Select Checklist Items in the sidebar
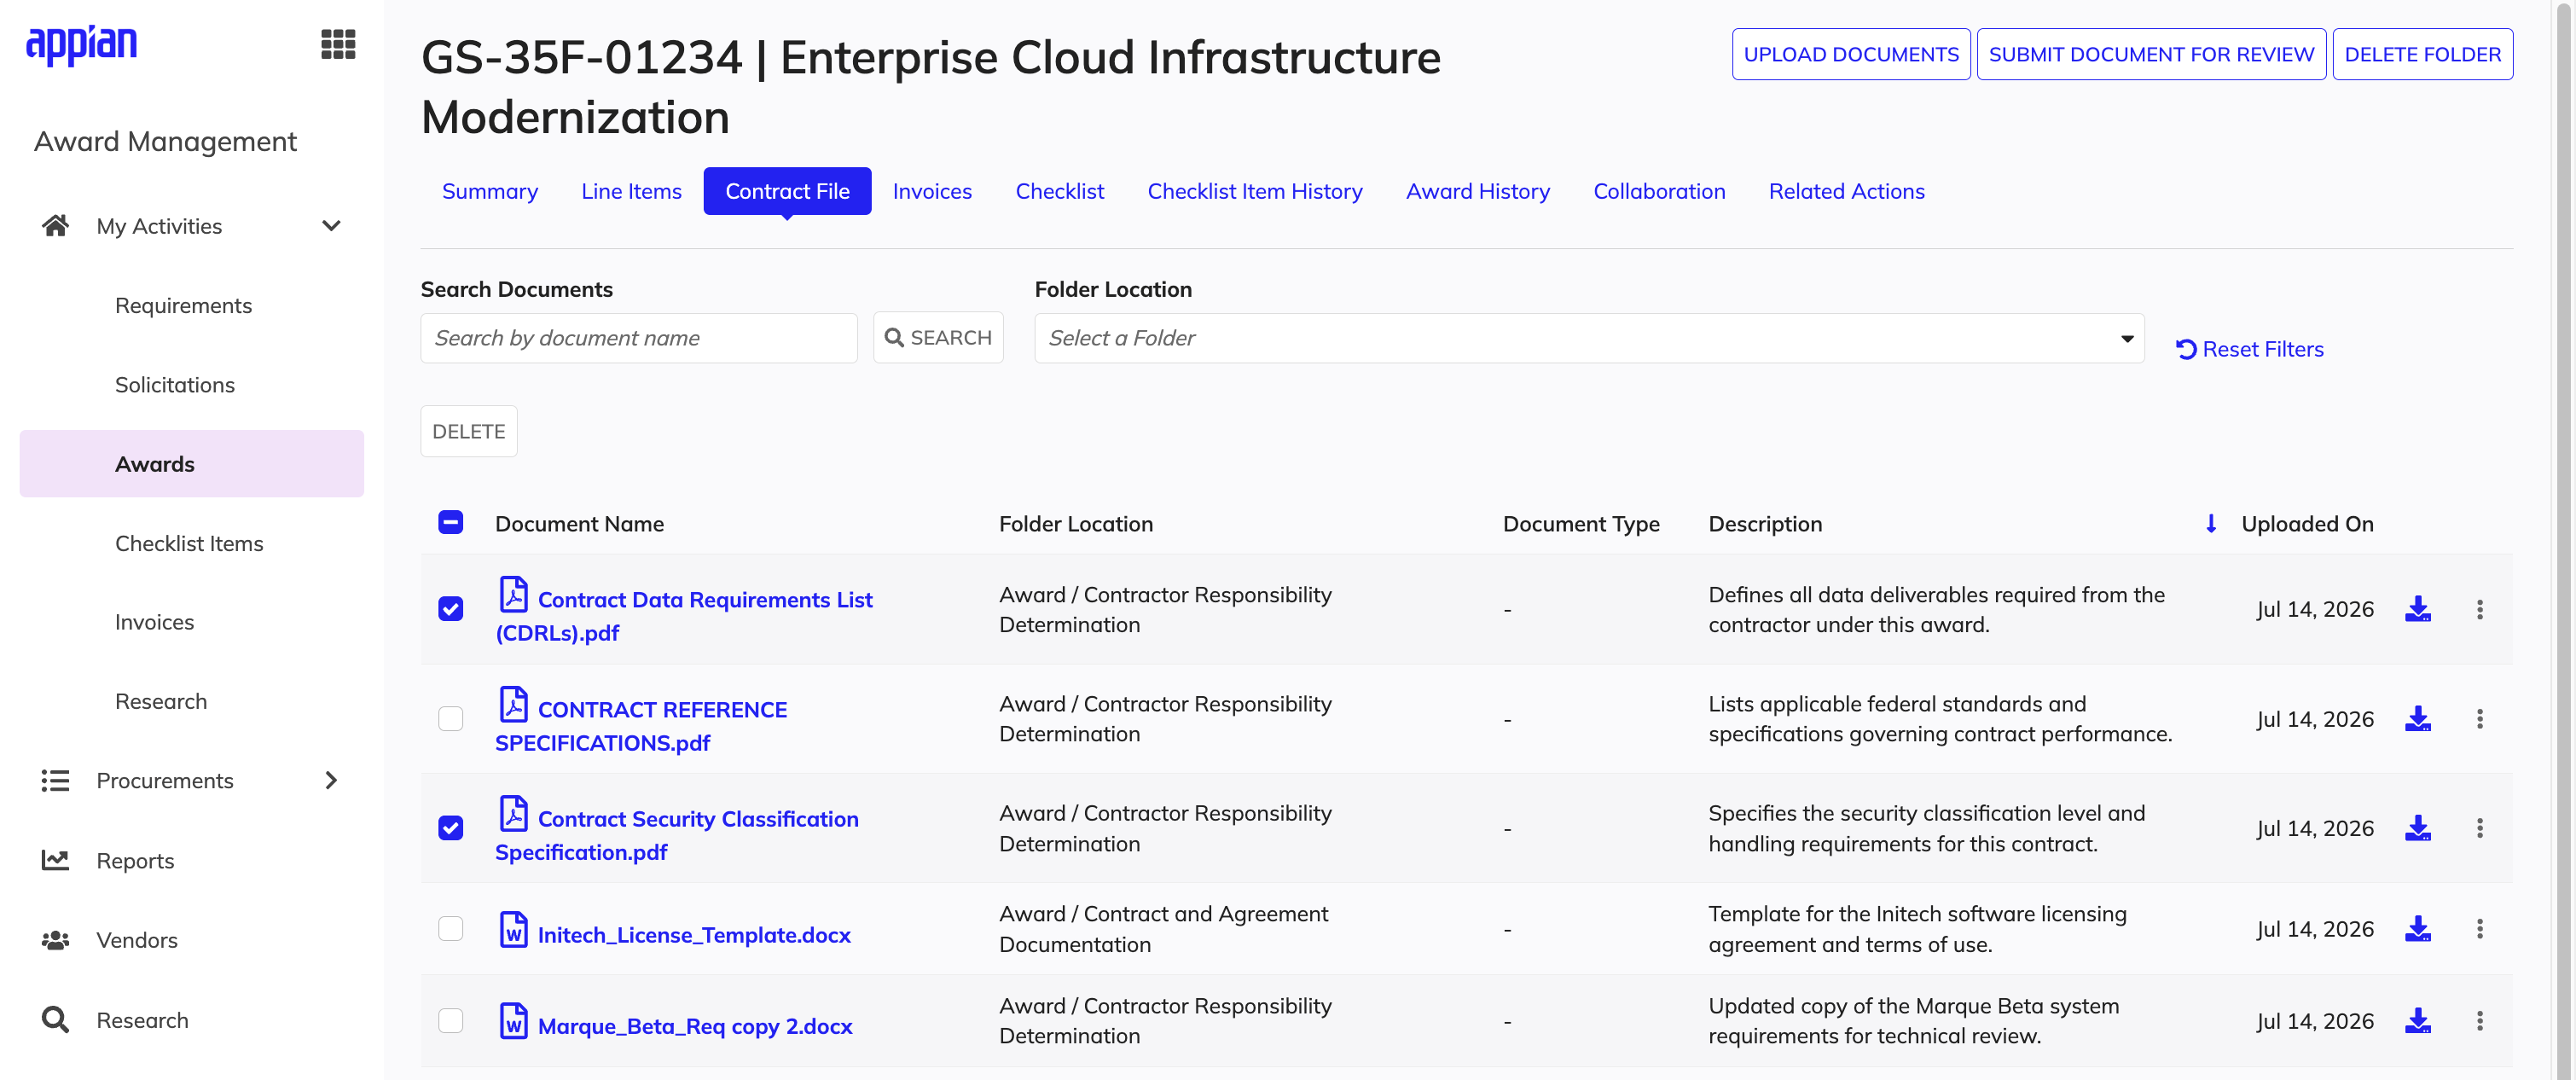2576x1080 pixels. (x=188, y=543)
